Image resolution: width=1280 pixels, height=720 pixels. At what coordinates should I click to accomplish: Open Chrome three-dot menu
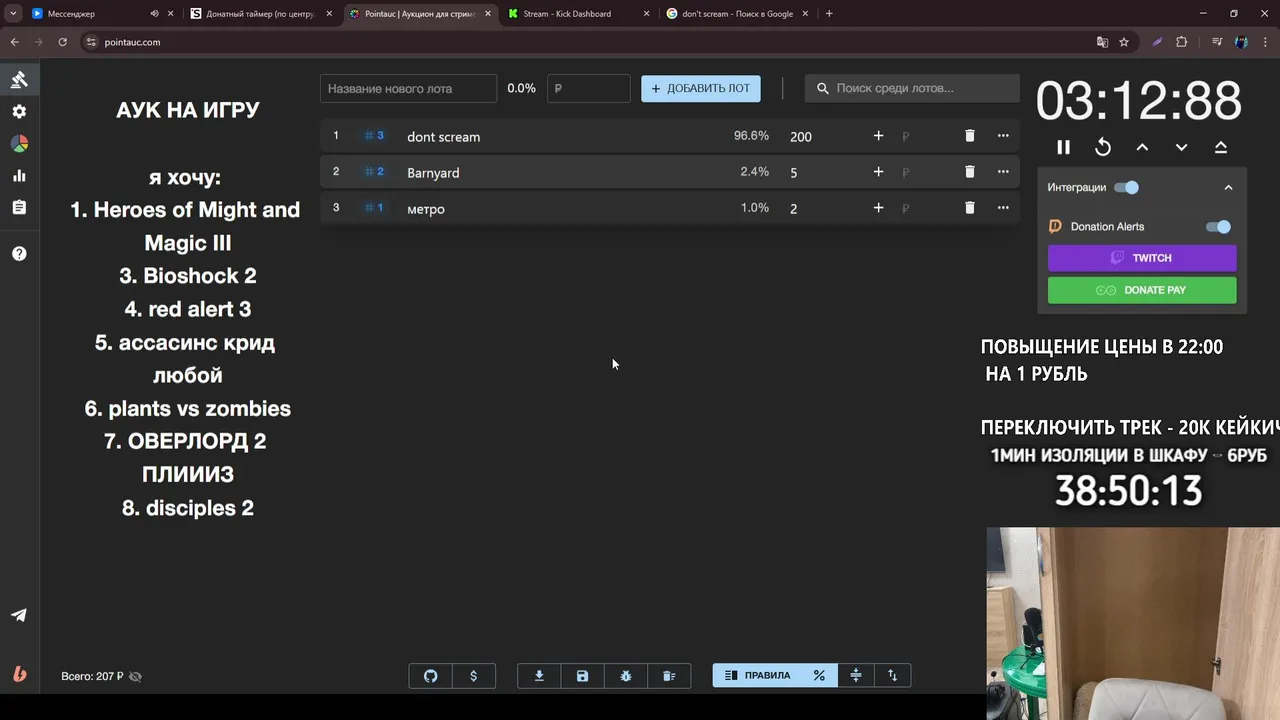[1265, 42]
